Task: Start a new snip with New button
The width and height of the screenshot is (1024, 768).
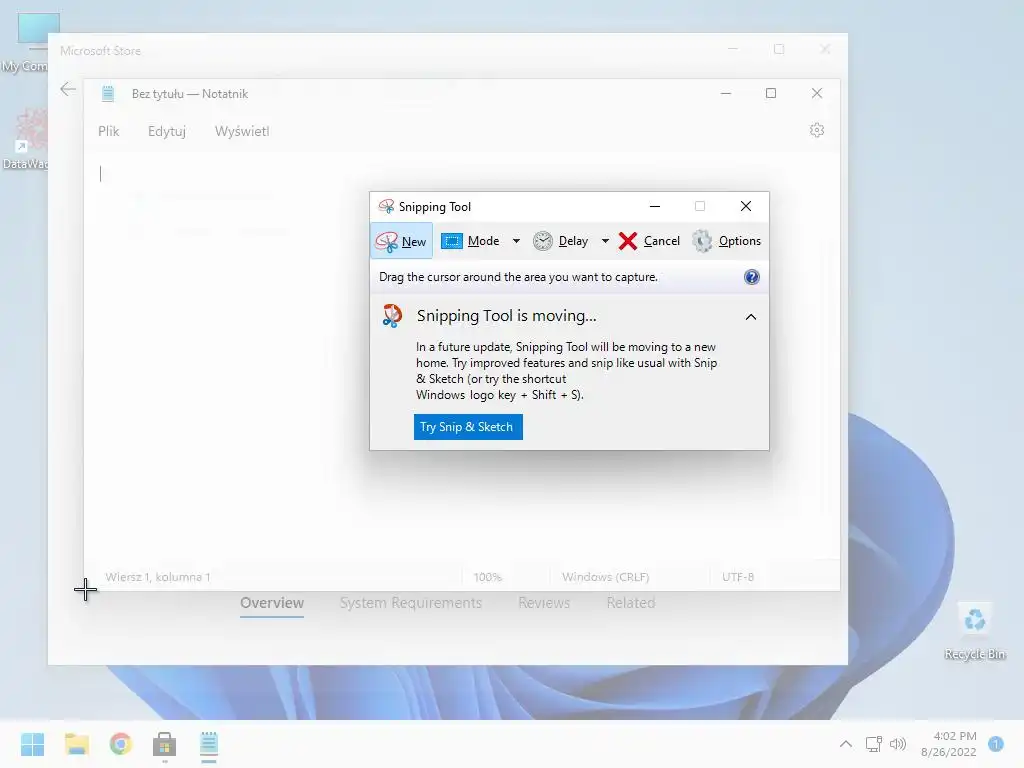Action: 402,241
